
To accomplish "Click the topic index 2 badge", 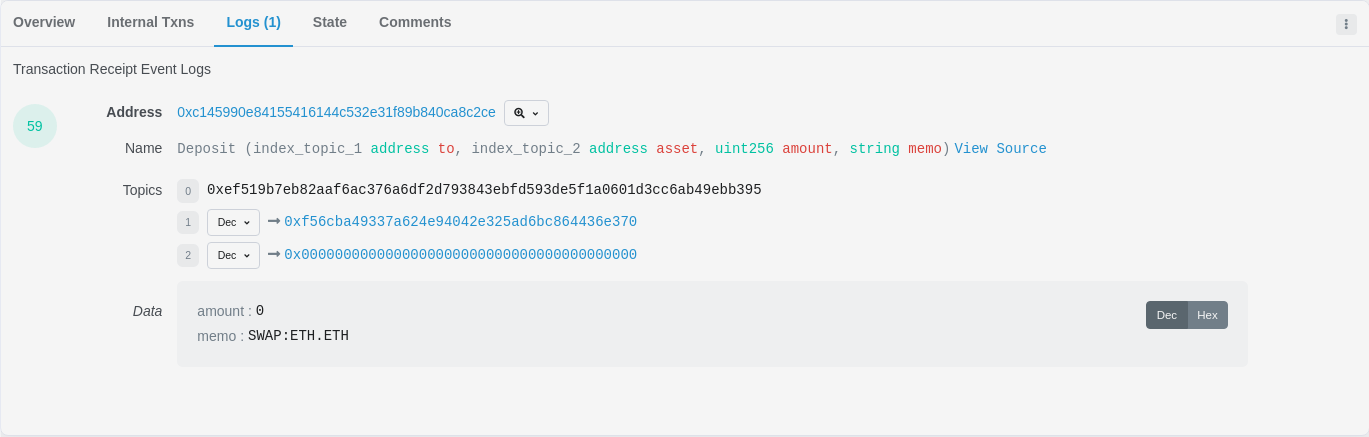I will click(188, 255).
